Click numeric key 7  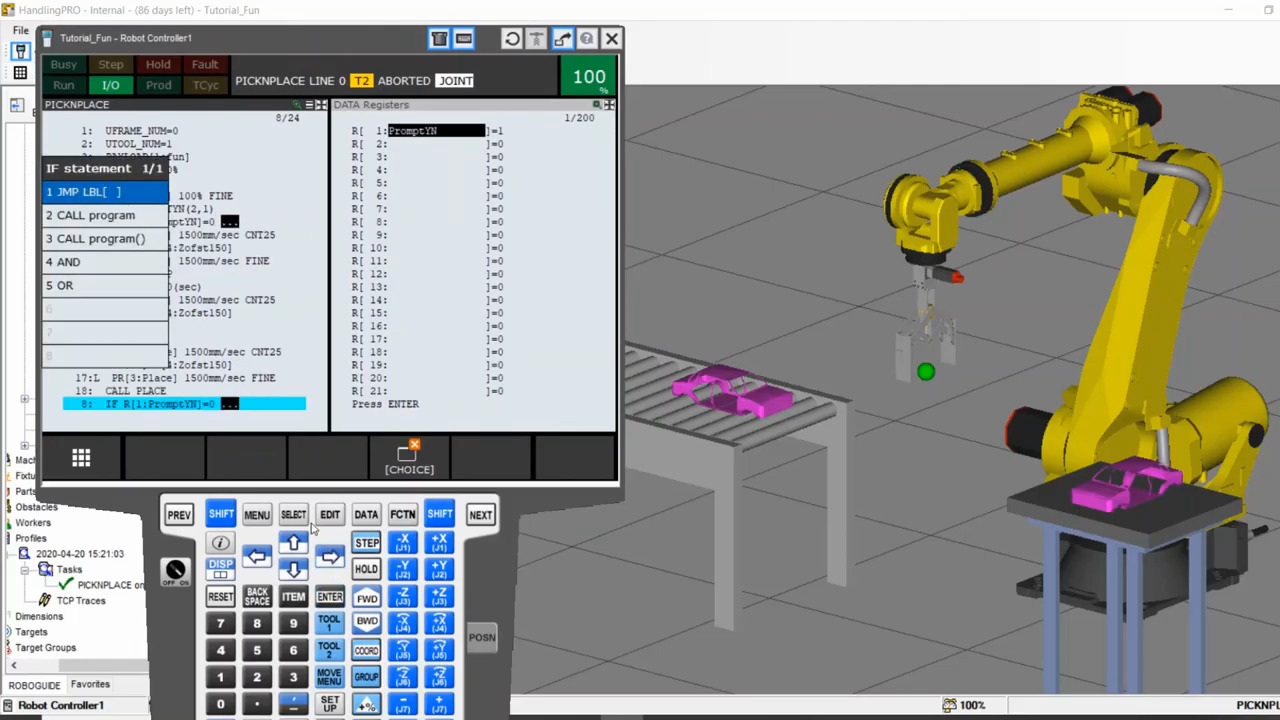(221, 624)
